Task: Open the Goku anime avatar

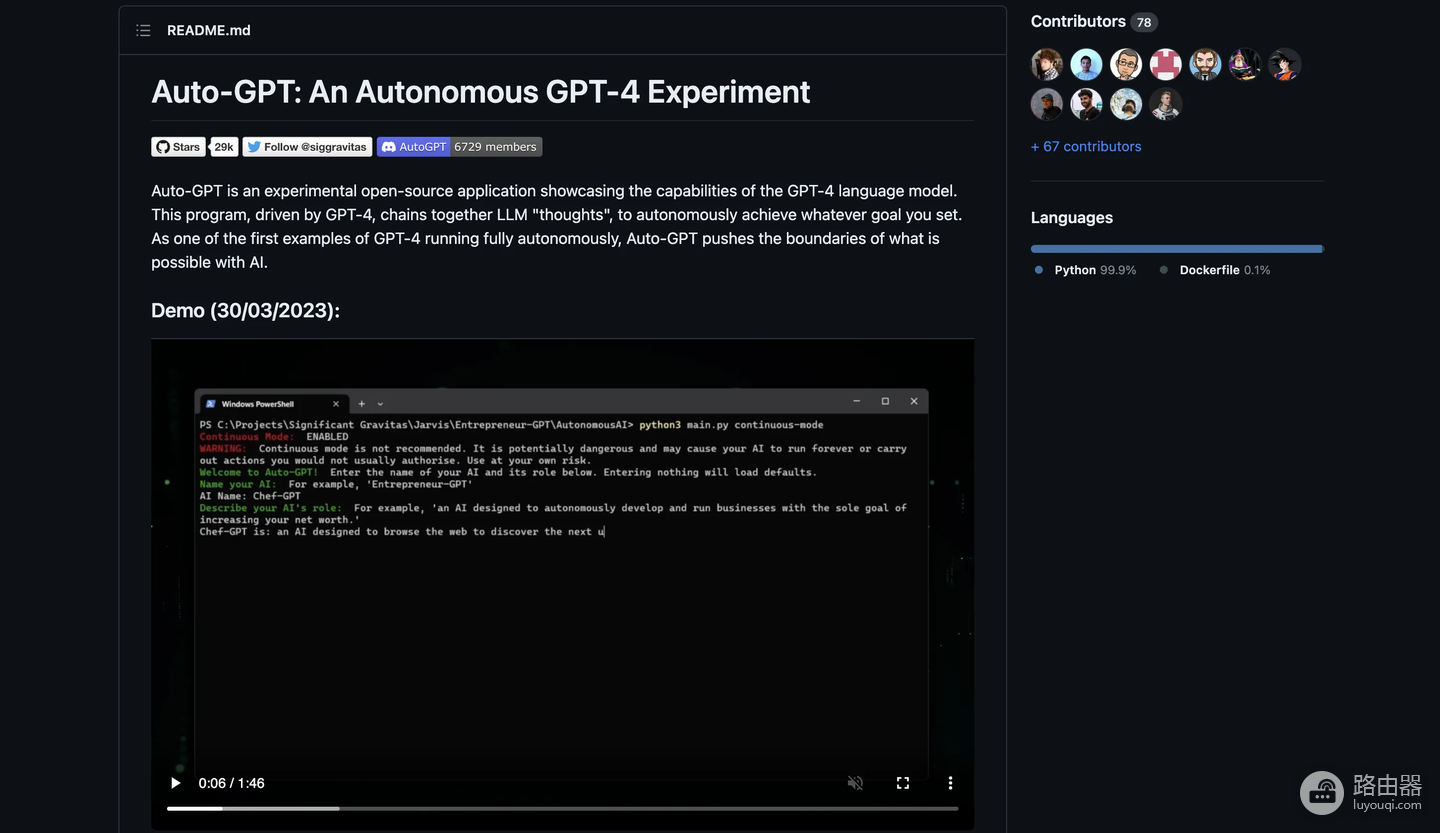Action: [1284, 65]
